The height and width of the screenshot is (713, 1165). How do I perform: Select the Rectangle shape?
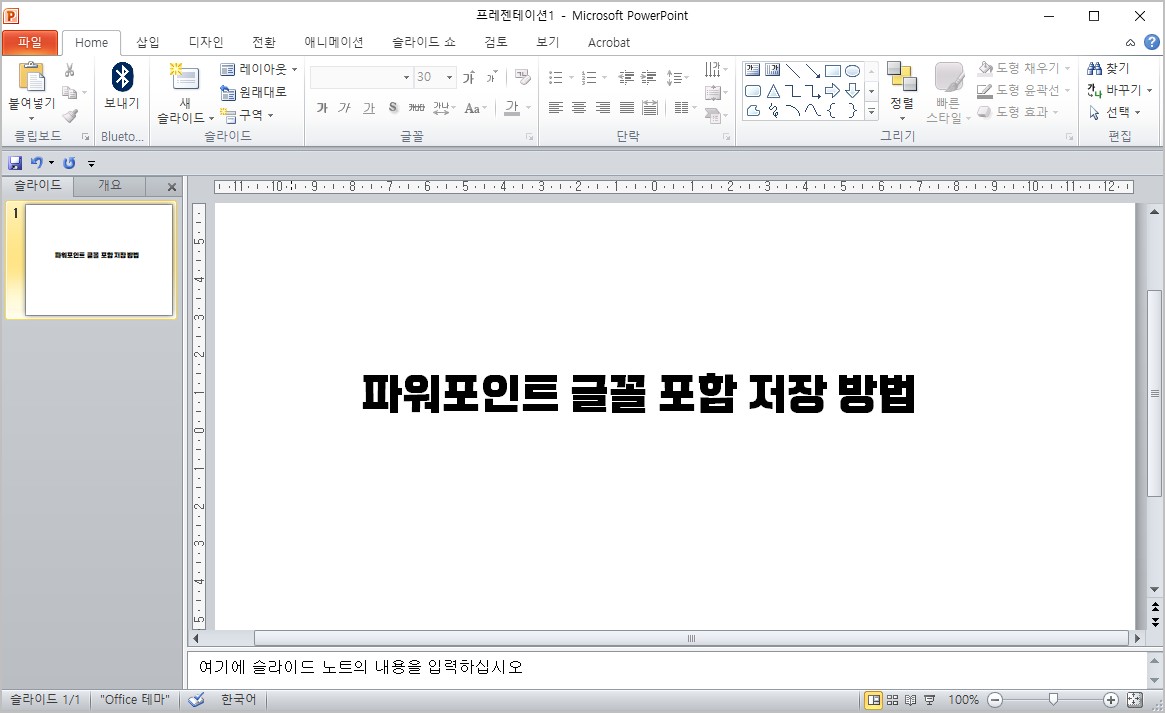[x=833, y=71]
